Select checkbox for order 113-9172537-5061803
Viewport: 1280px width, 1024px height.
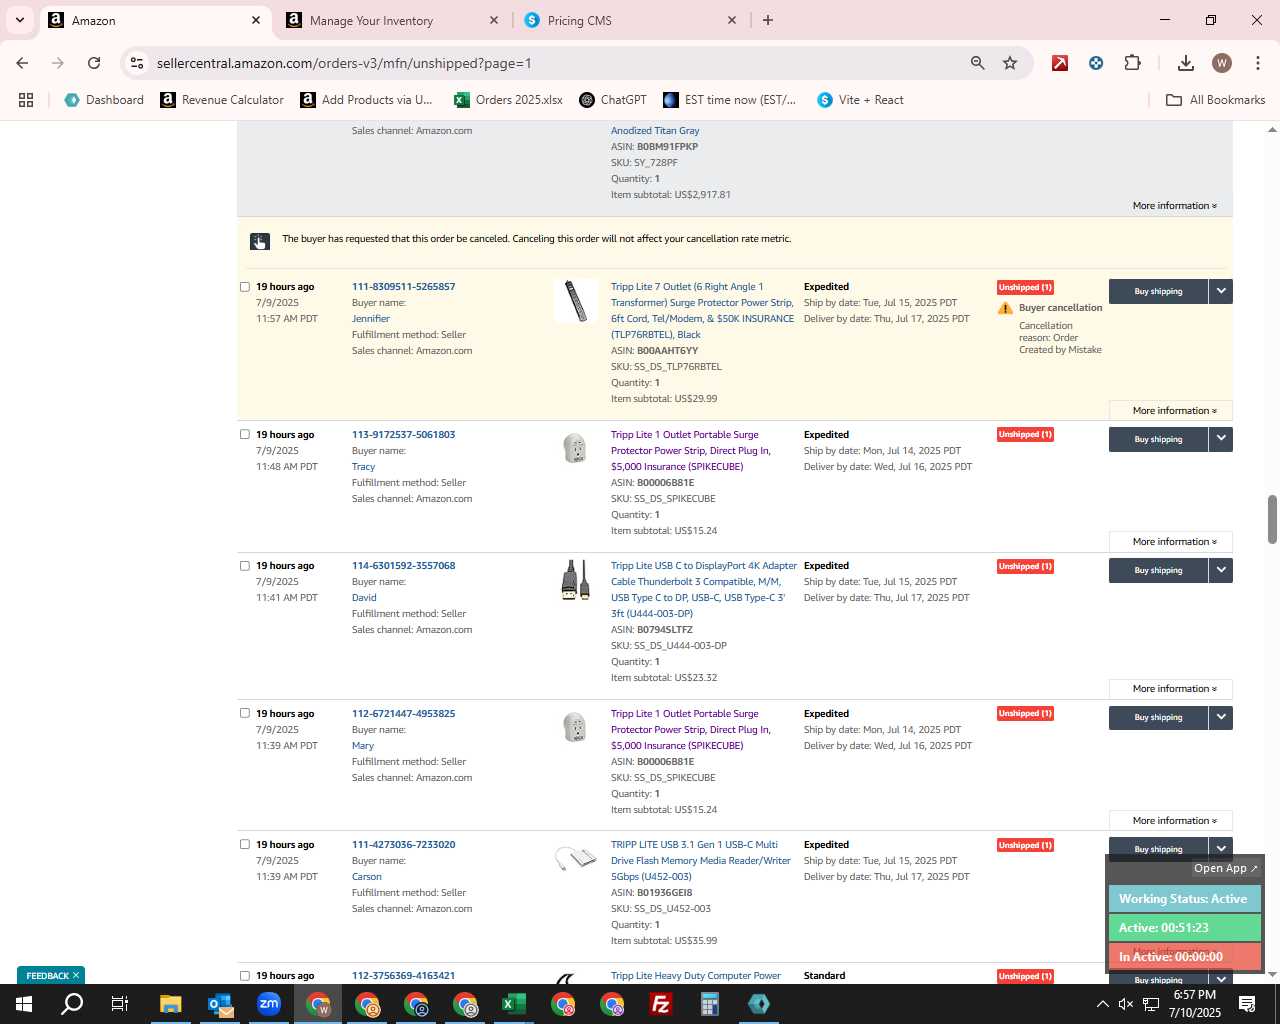(x=244, y=435)
